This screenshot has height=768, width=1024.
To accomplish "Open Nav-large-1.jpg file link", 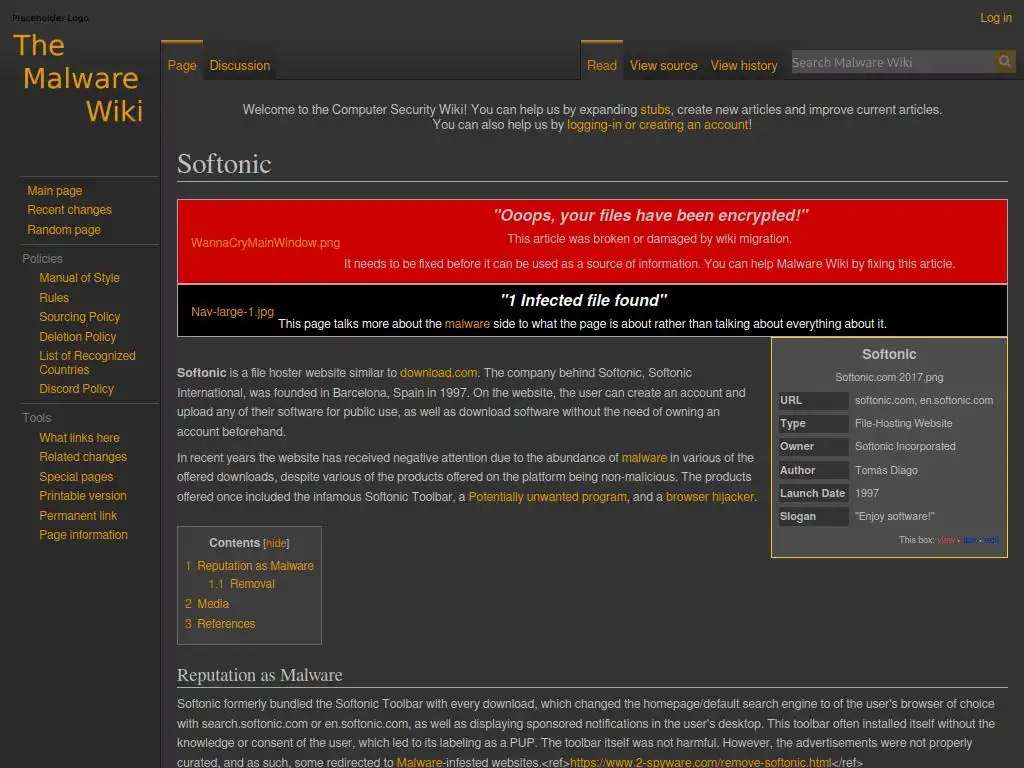I will pos(232,312).
